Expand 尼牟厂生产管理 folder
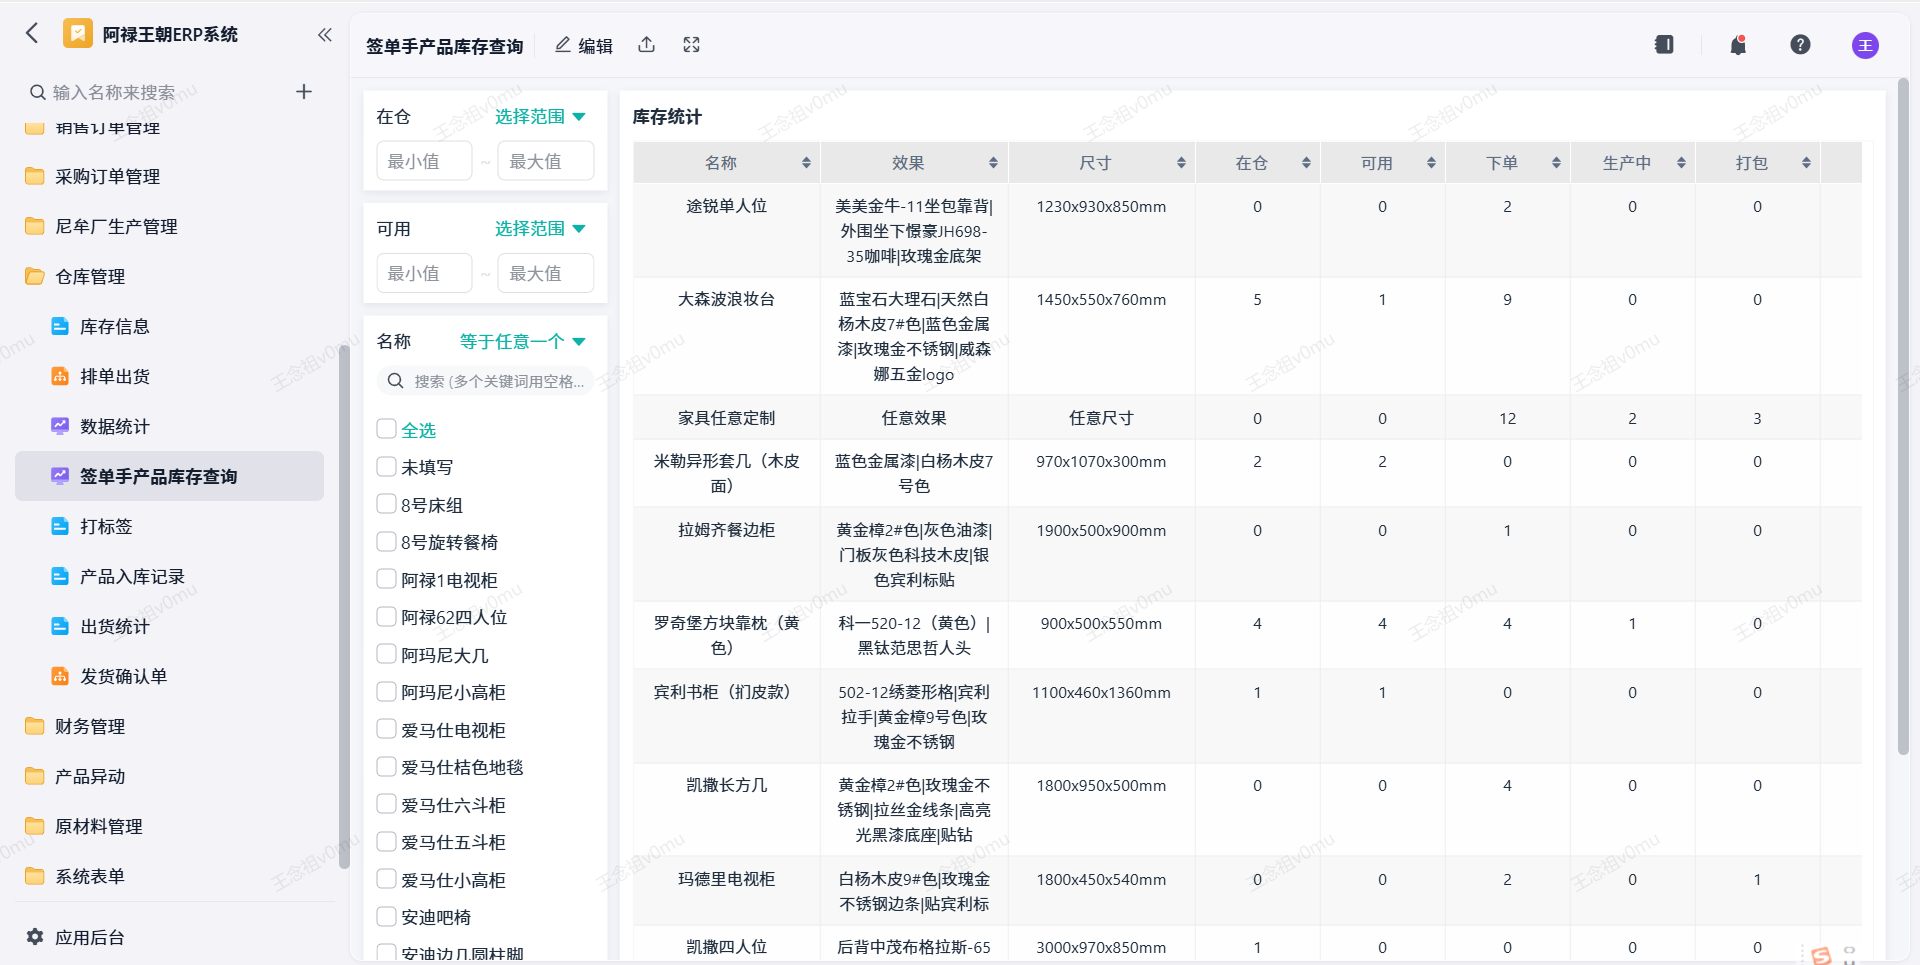Screen dimensions: 1920x965 coord(169,227)
